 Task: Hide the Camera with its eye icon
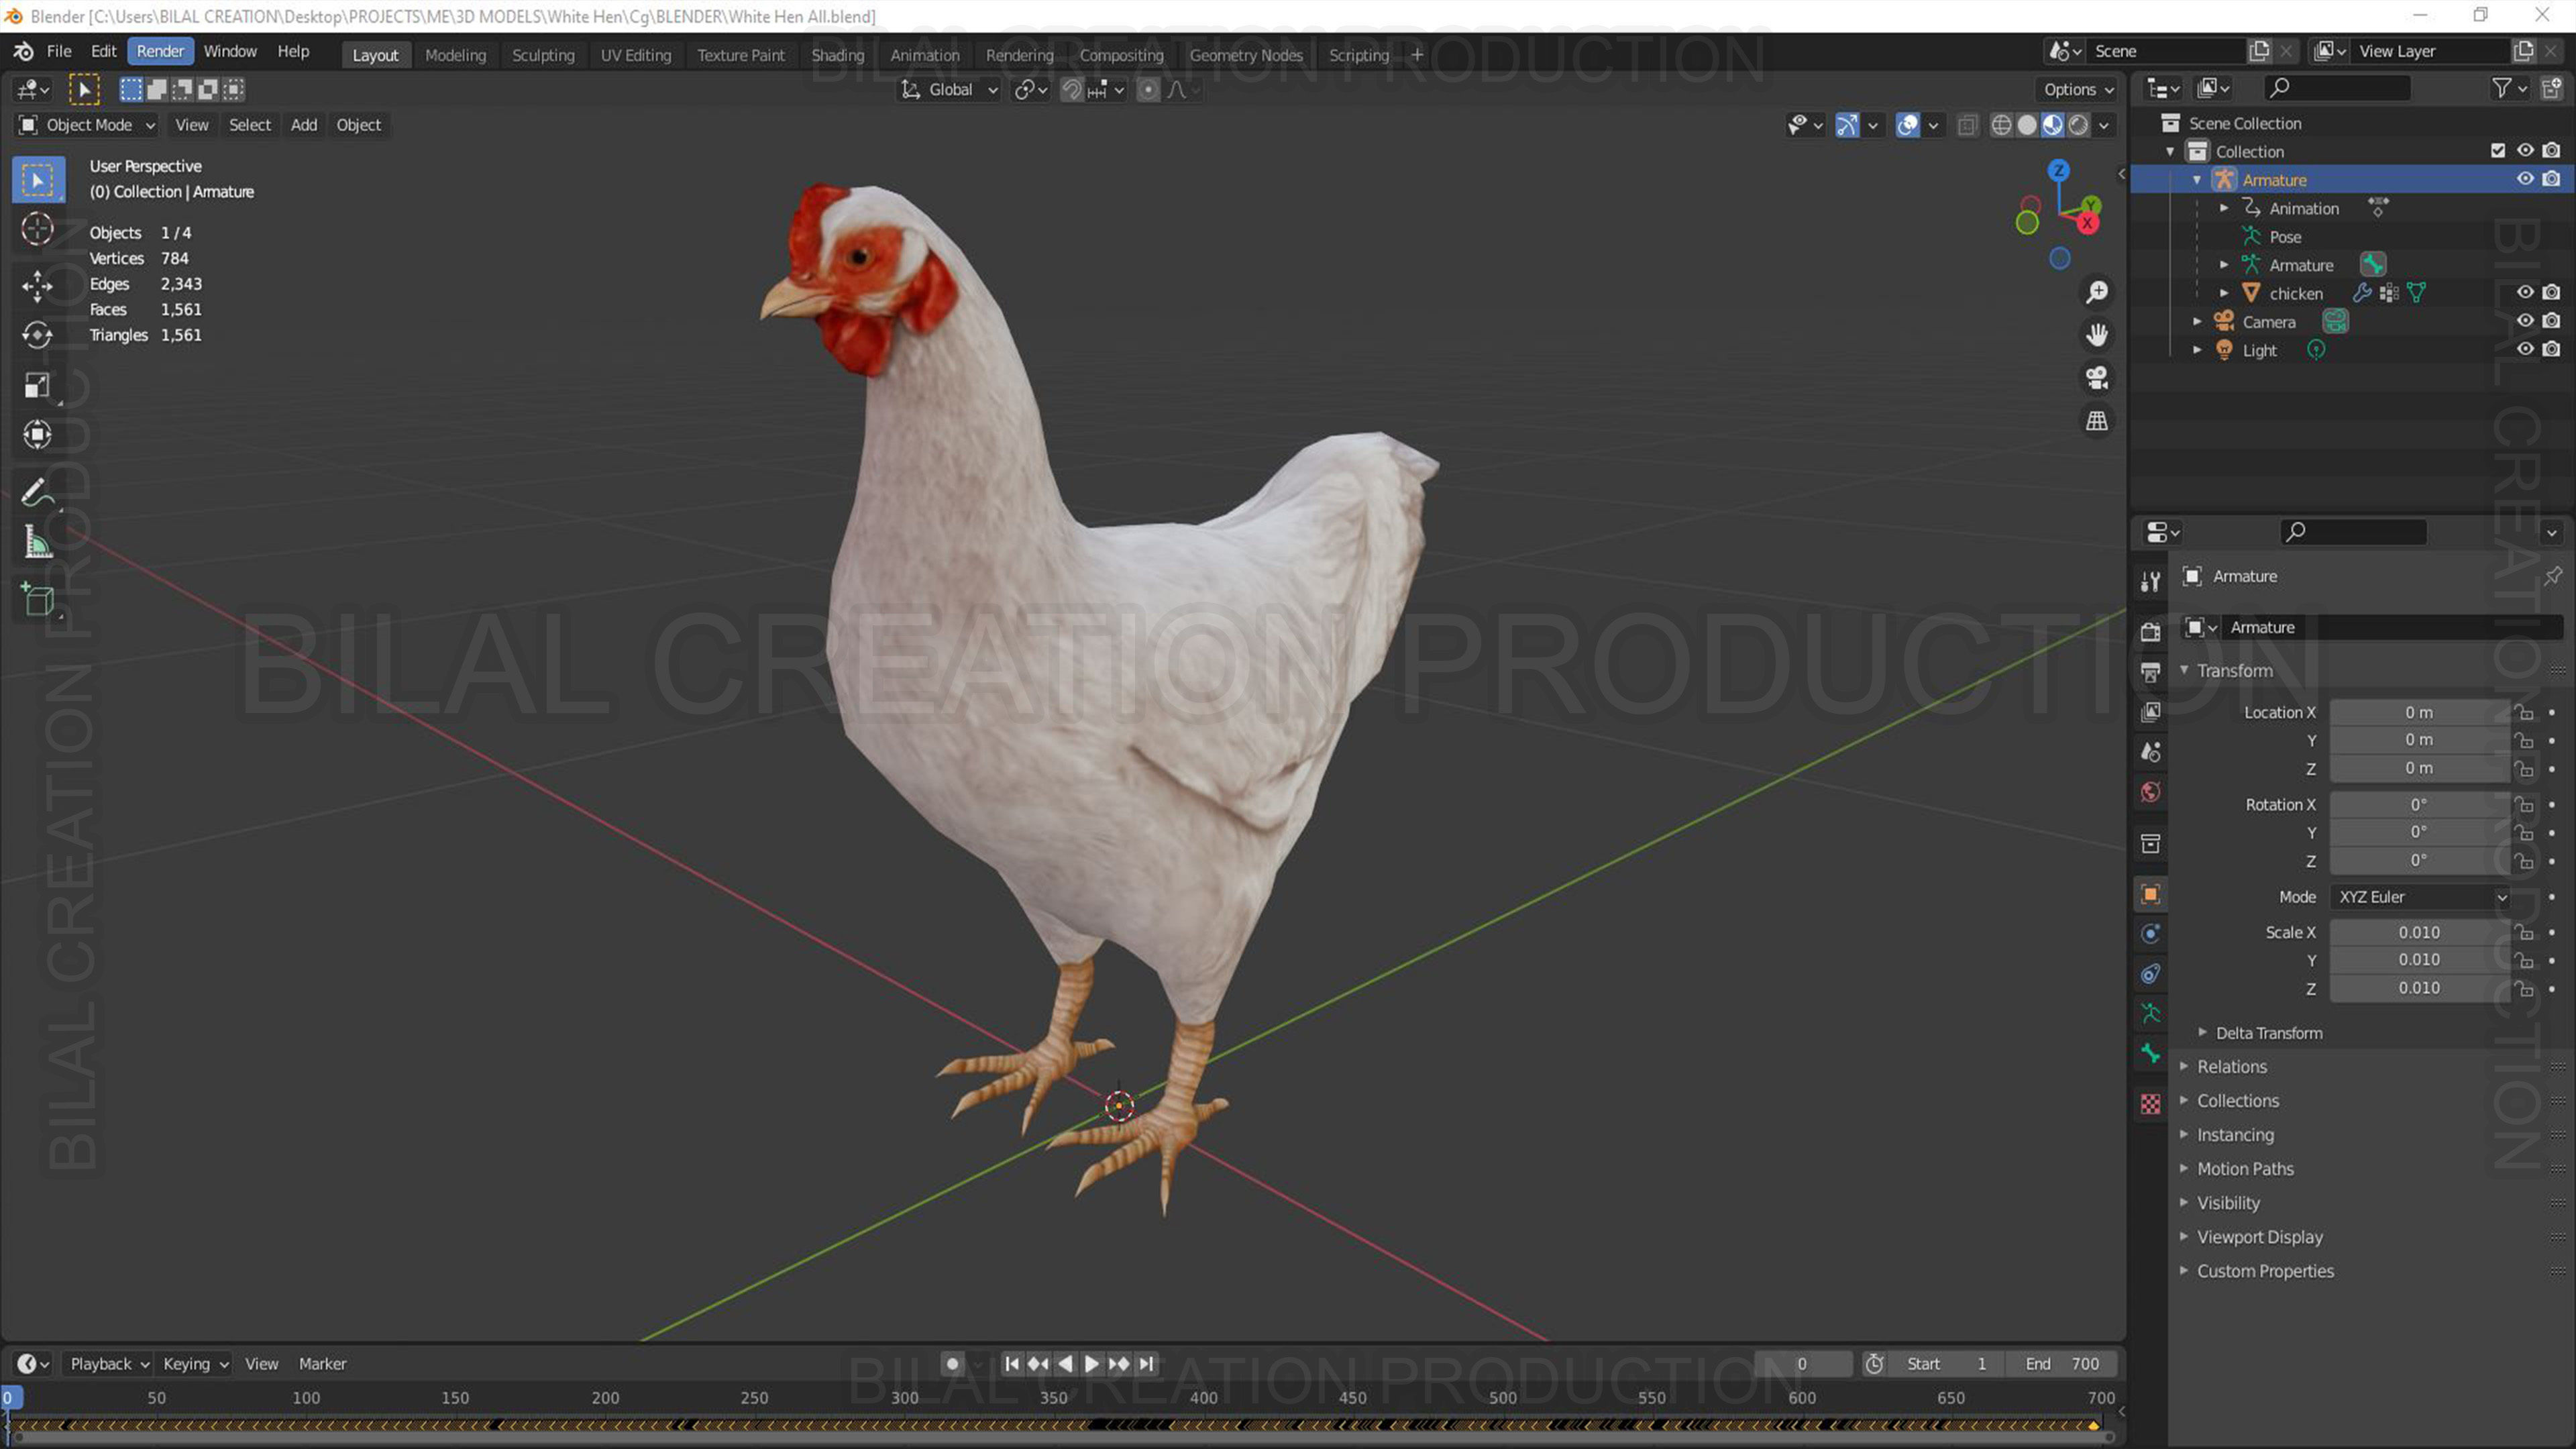tap(2525, 321)
